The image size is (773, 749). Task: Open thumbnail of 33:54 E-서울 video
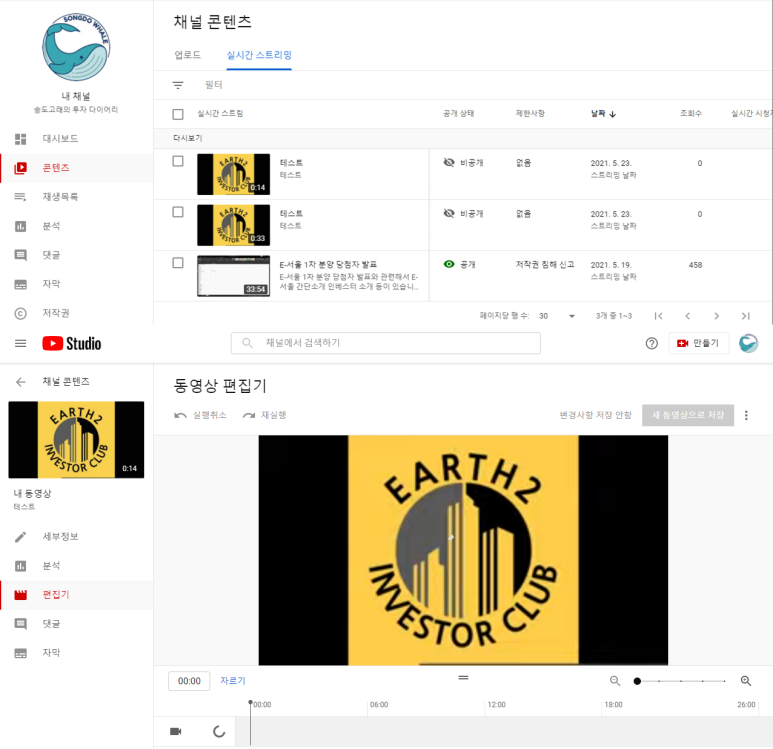[234, 276]
